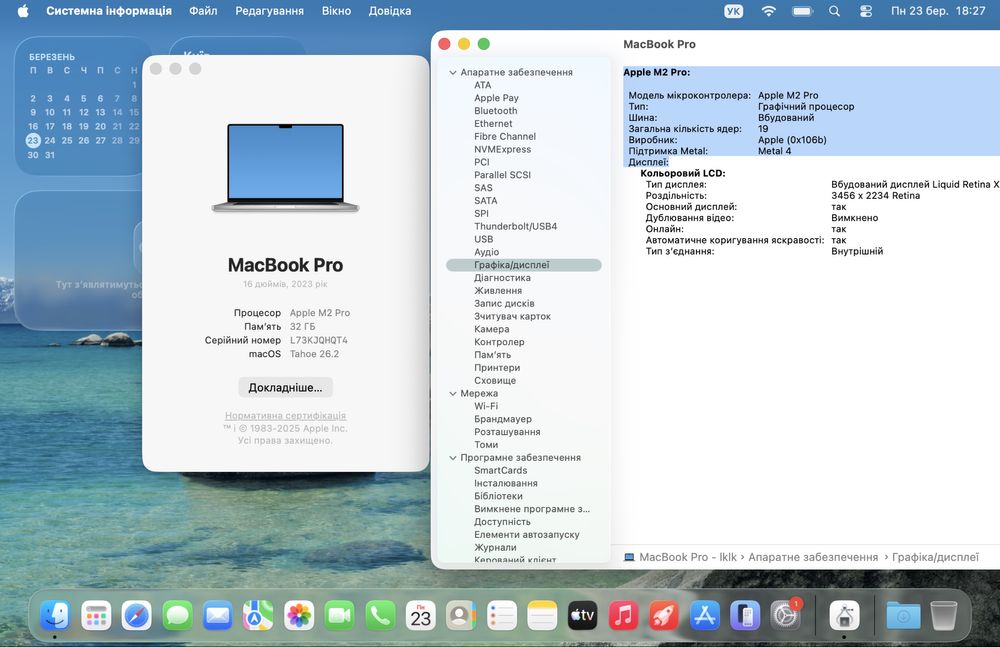
Task: Open the Trash in the Dock
Action: pyautogui.click(x=944, y=616)
